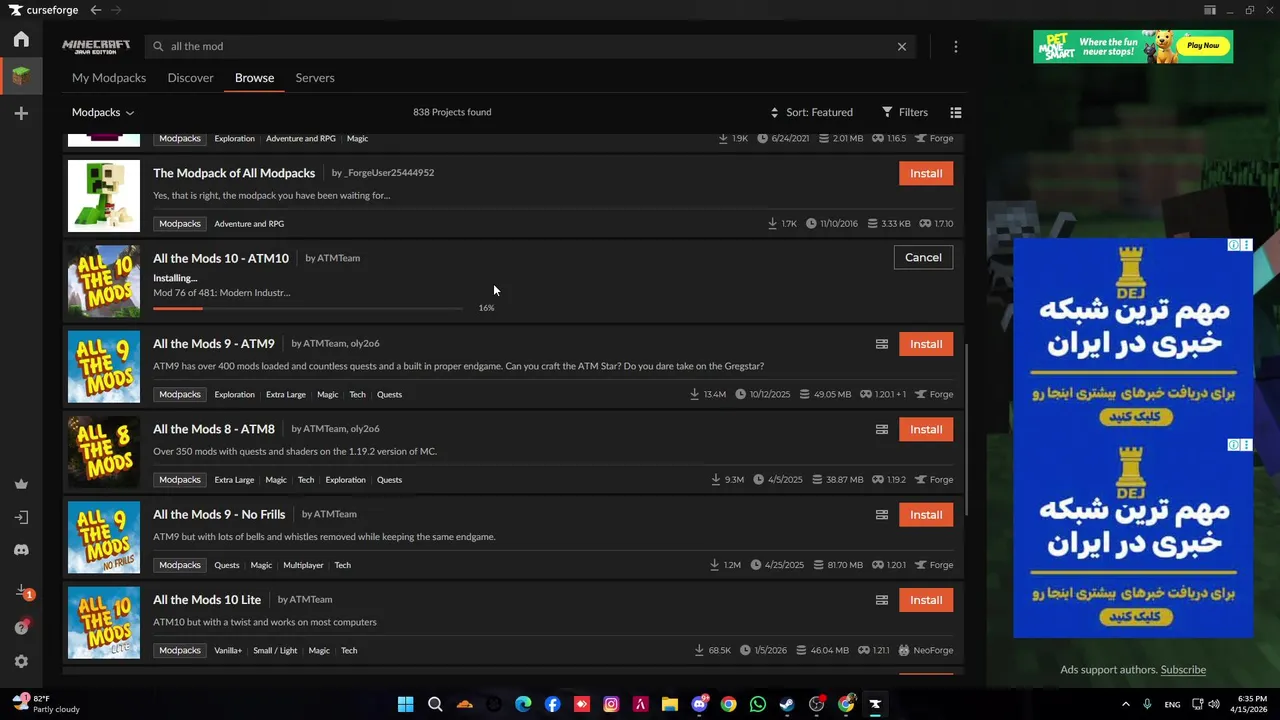Select the Minecraft game block in sidebar
Screen dimensions: 1280x720
tap(21, 75)
